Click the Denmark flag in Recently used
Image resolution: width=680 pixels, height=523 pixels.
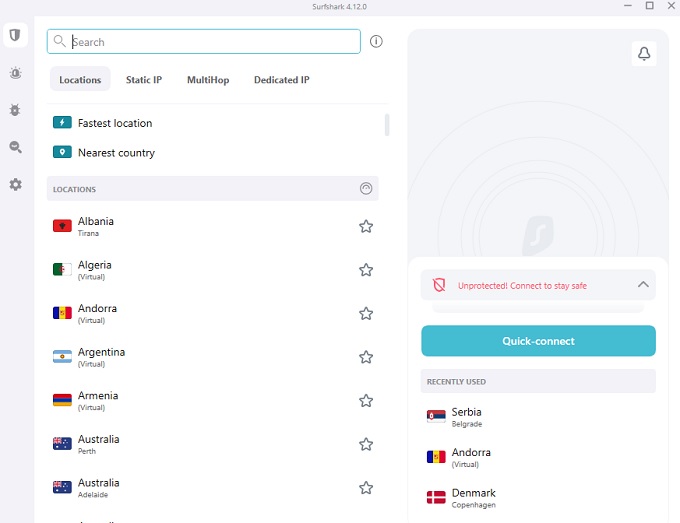(436, 497)
